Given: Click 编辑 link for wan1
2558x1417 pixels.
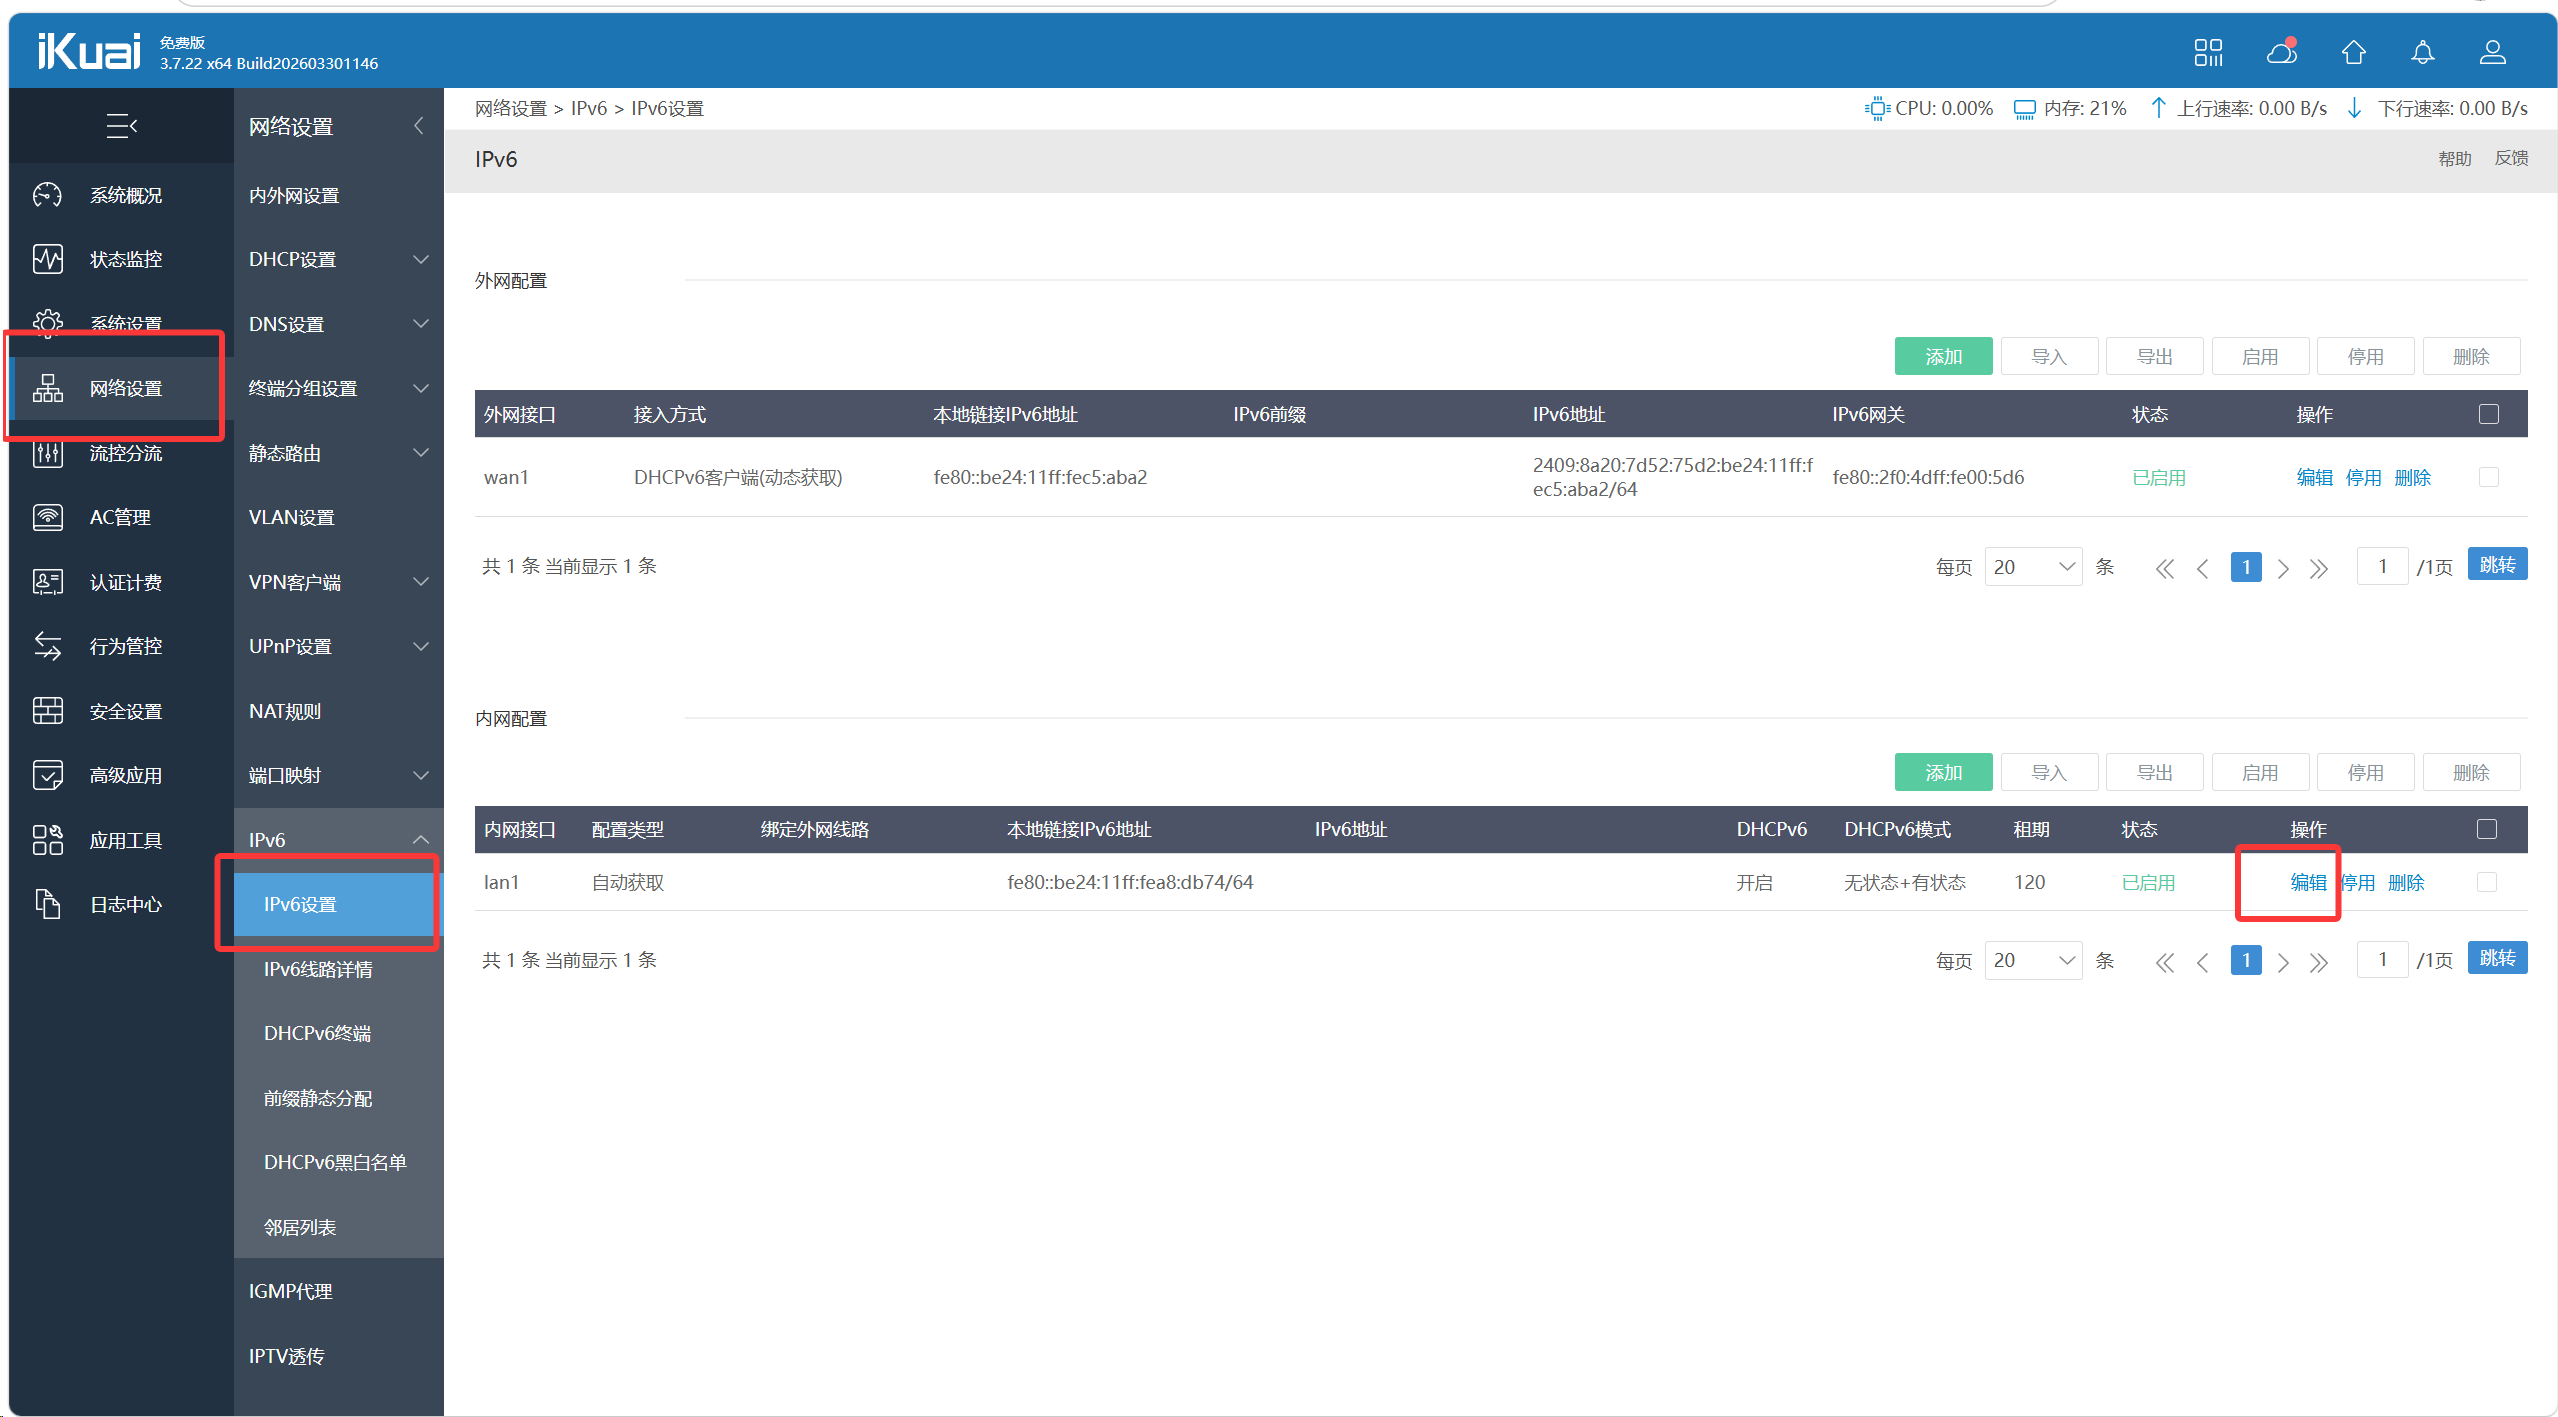Looking at the screenshot, I should click(x=2313, y=478).
